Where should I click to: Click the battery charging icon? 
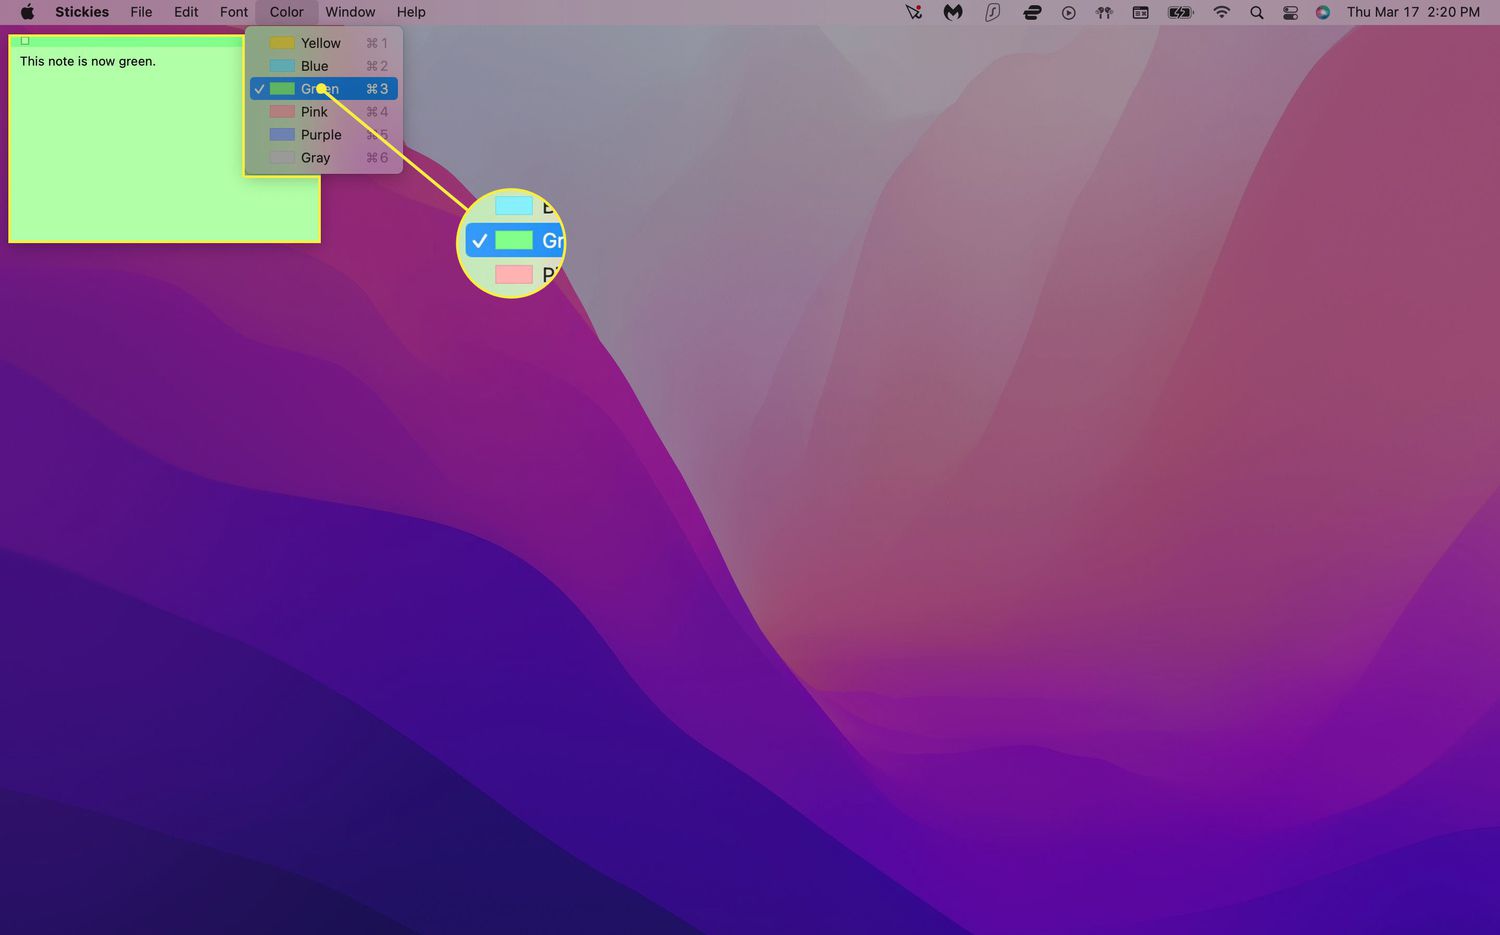tap(1181, 12)
